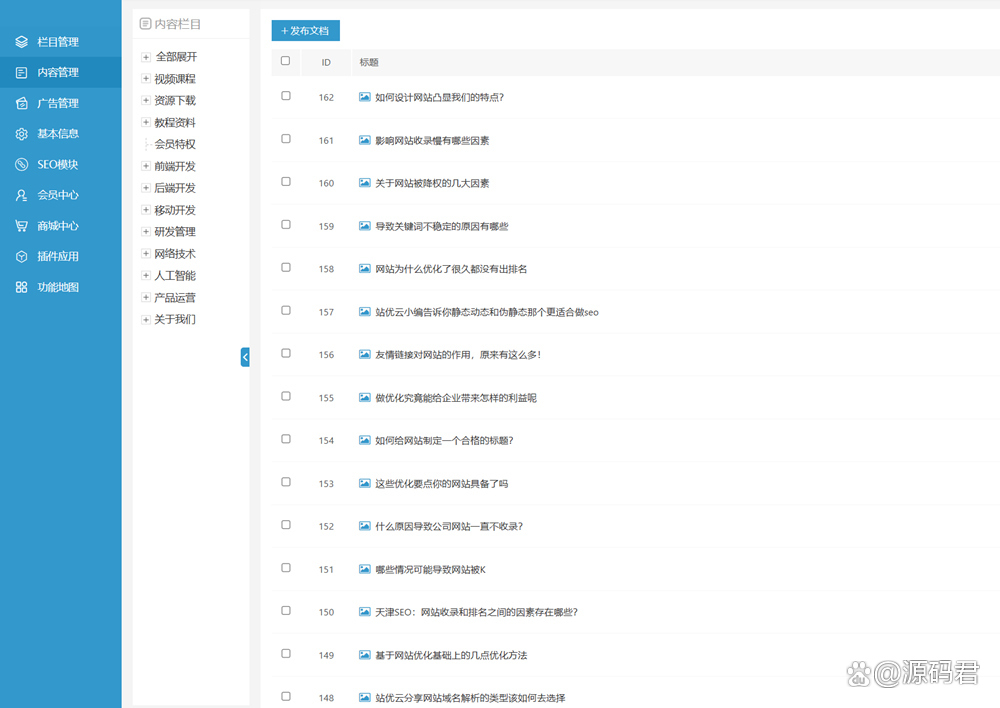Click the image icon in row 154
The image size is (1000, 708).
pos(365,440)
